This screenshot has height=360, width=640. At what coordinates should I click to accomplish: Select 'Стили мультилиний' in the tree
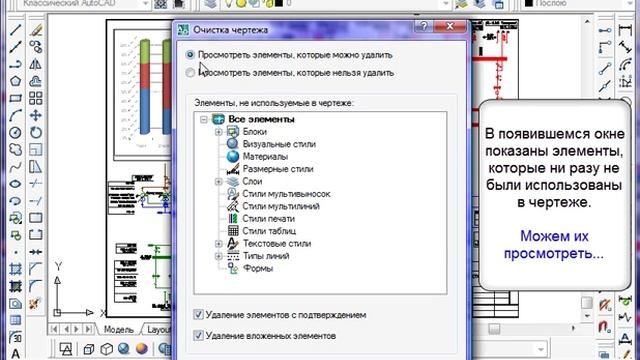pyautogui.click(x=281, y=207)
